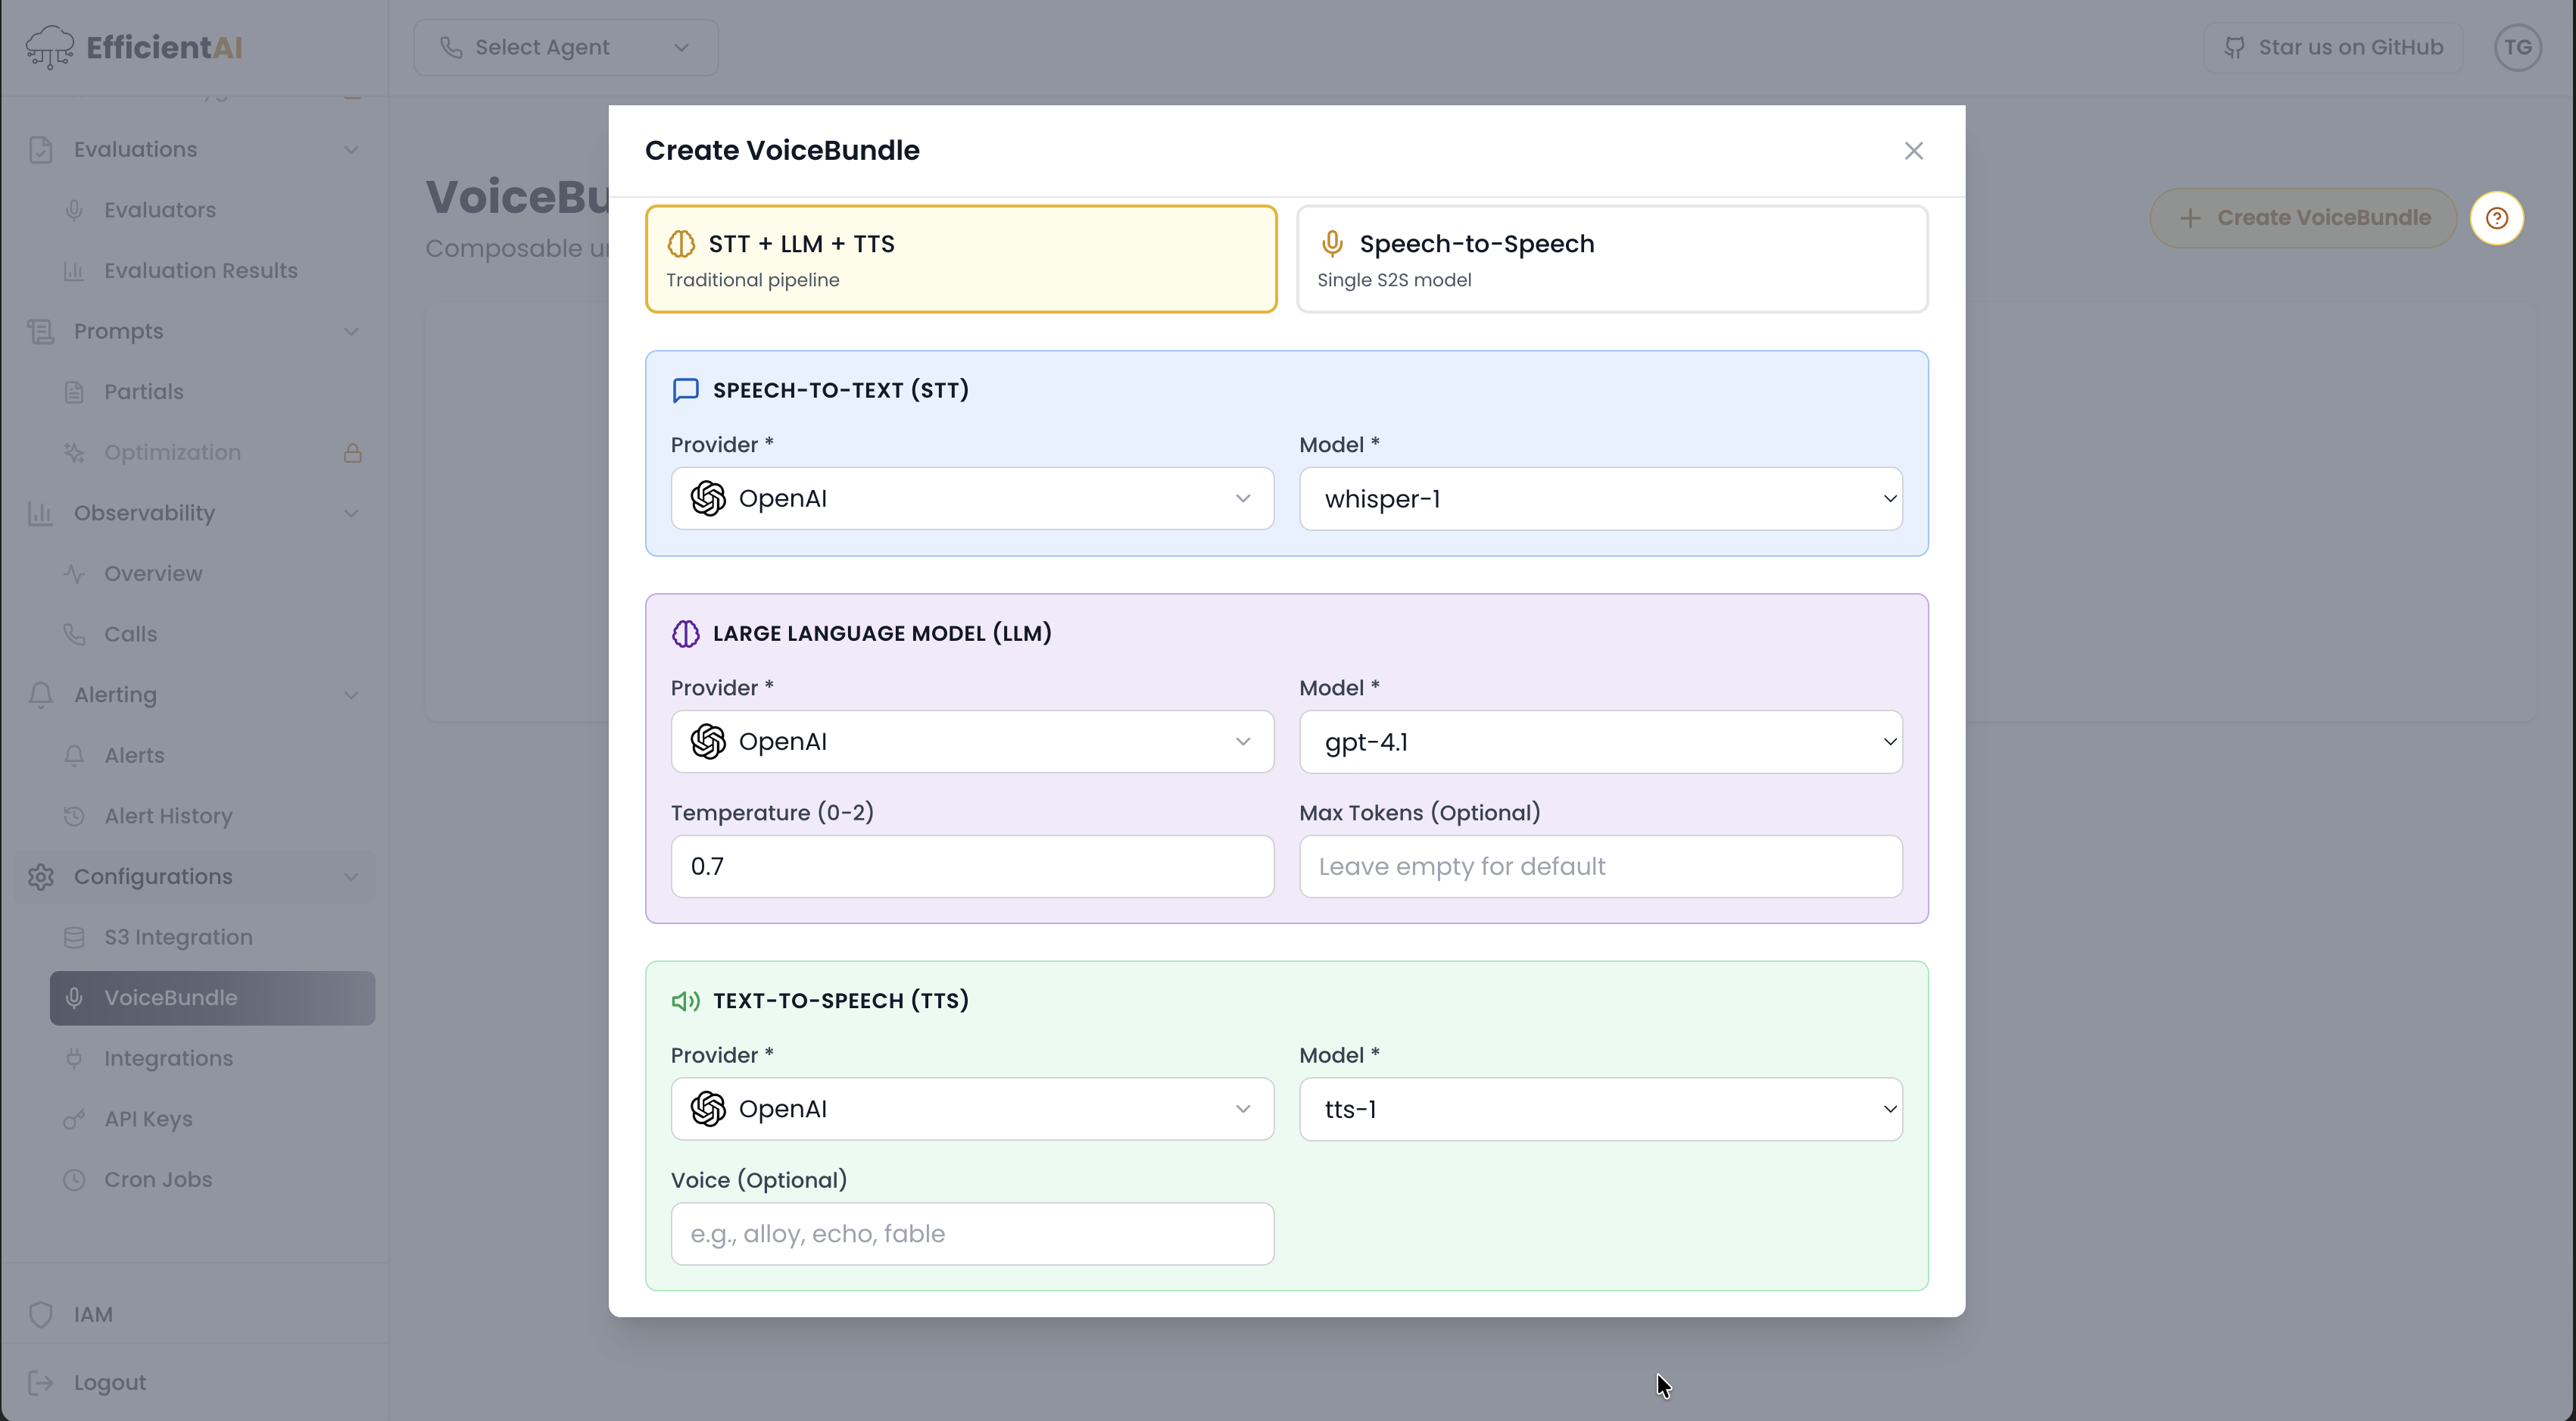Click the Overview activity pulse icon
The width and height of the screenshot is (2576, 1421).
click(x=74, y=574)
